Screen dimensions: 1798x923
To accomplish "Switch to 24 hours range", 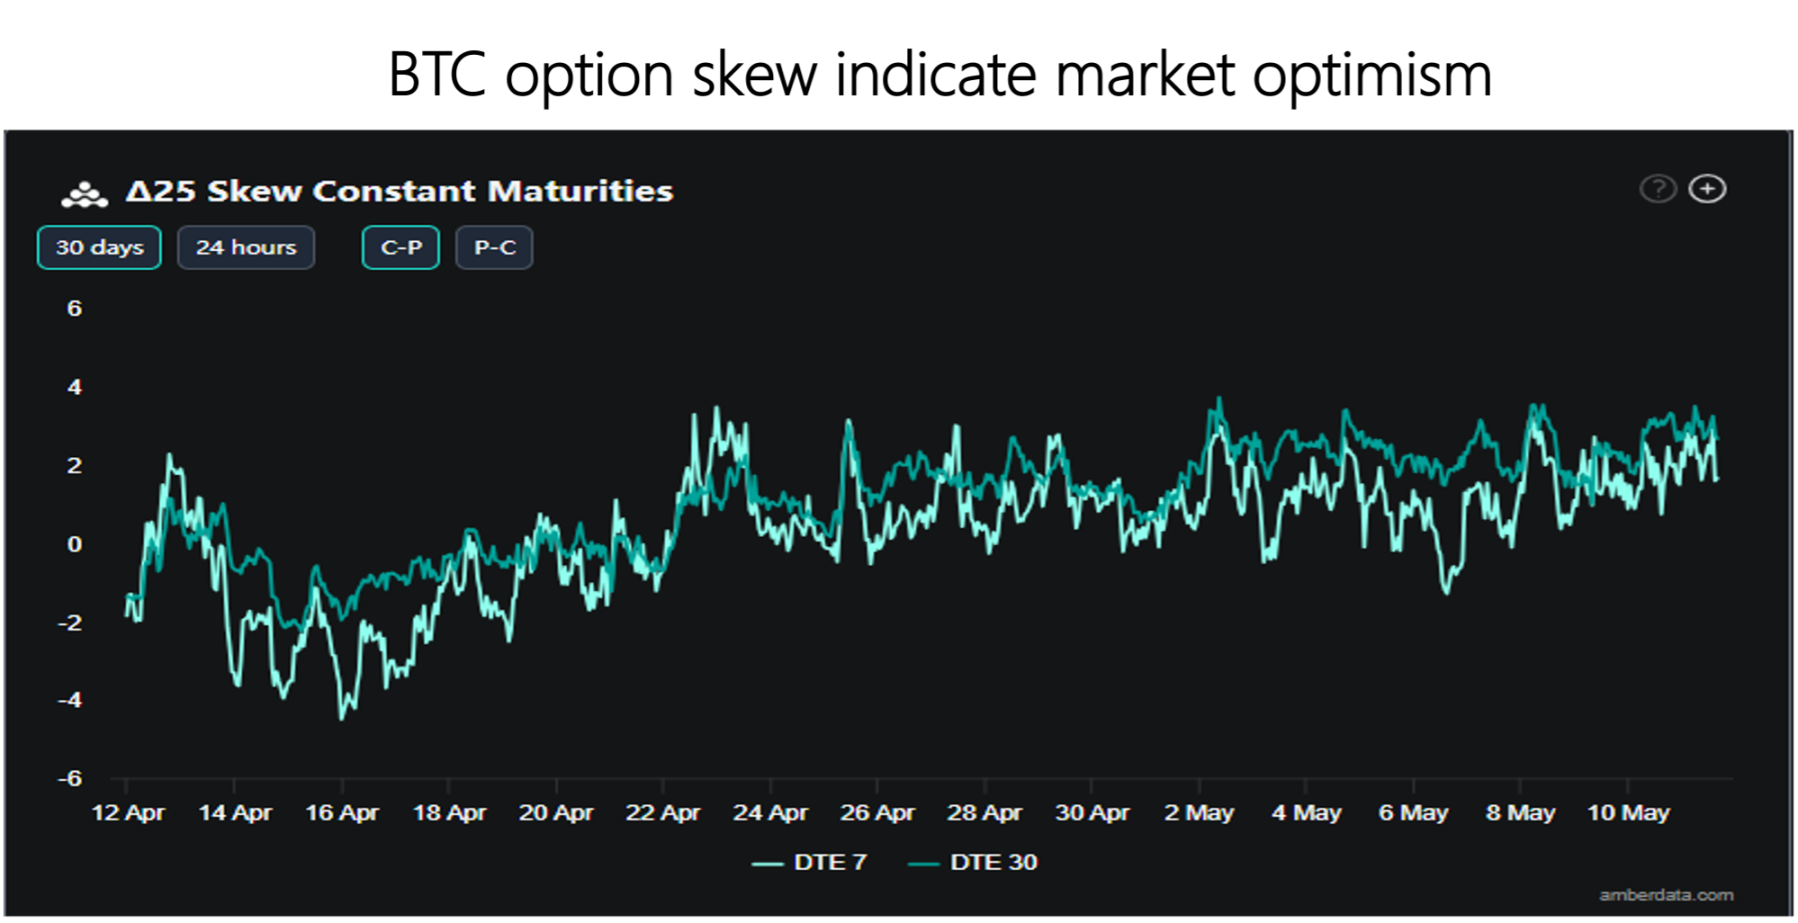I will [246, 248].
